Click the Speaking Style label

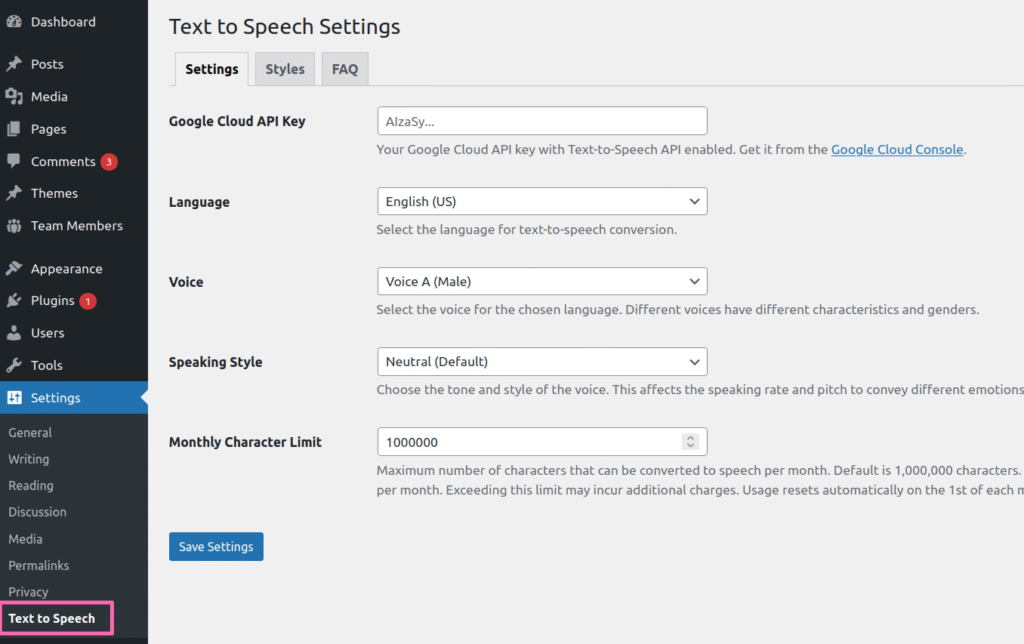click(x=216, y=362)
